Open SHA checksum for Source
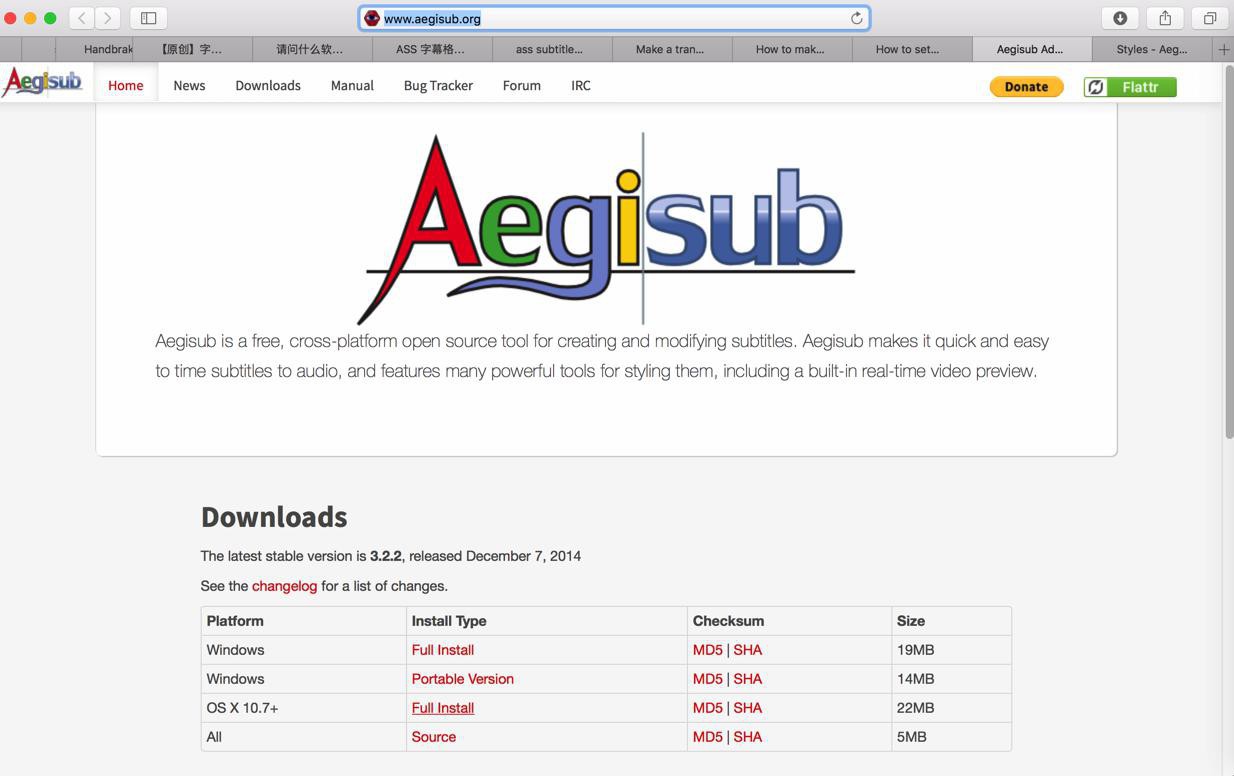This screenshot has height=776, width=1234. (748, 737)
